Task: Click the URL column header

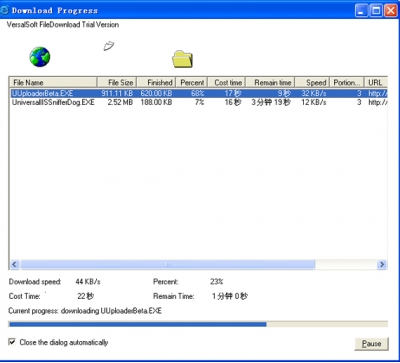Action: 376,82
